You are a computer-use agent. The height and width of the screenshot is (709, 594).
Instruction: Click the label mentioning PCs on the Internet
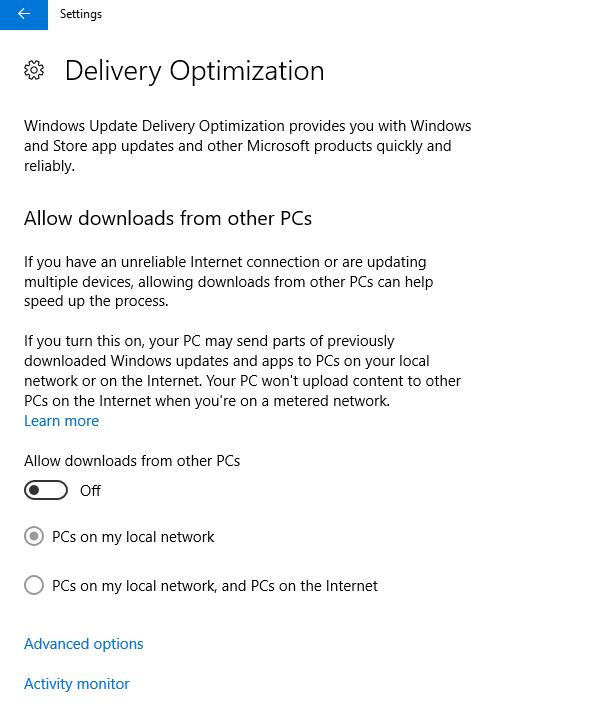coord(215,586)
